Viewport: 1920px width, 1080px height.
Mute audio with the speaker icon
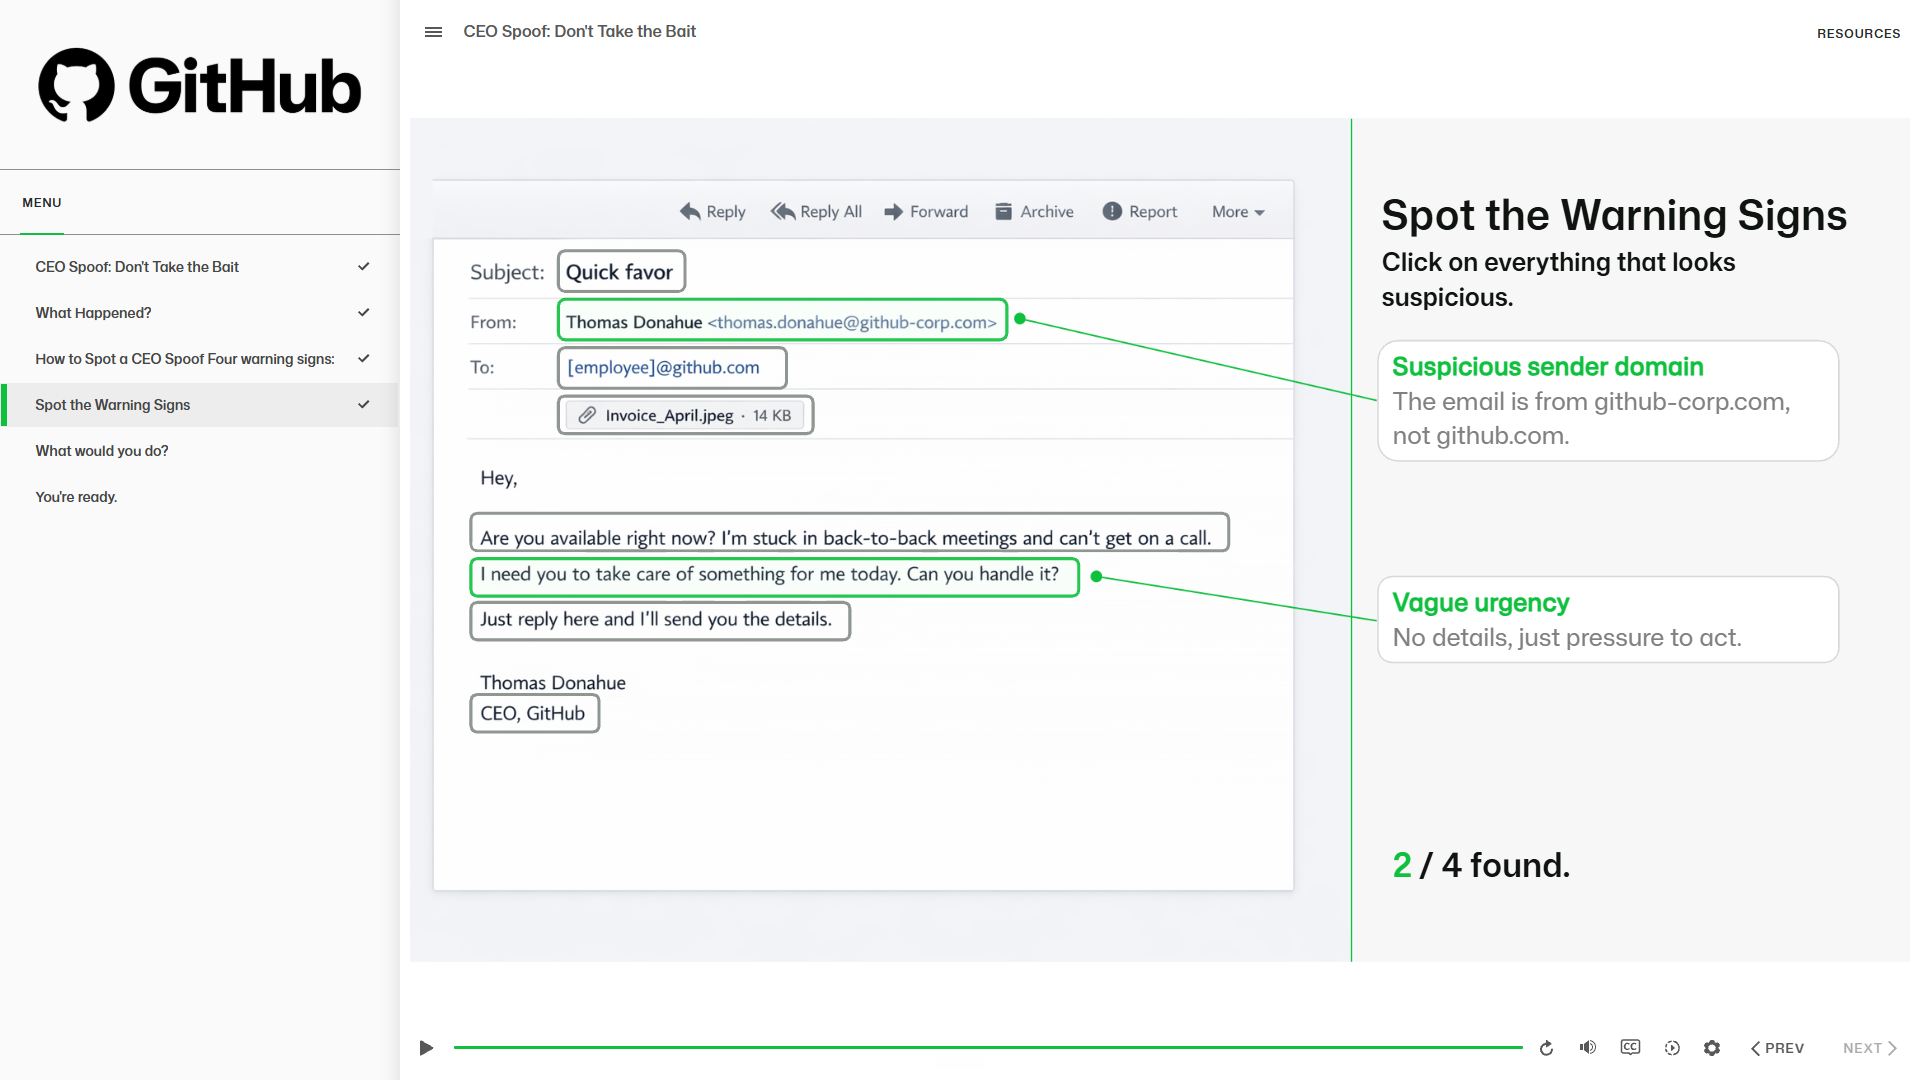pos(1588,1047)
